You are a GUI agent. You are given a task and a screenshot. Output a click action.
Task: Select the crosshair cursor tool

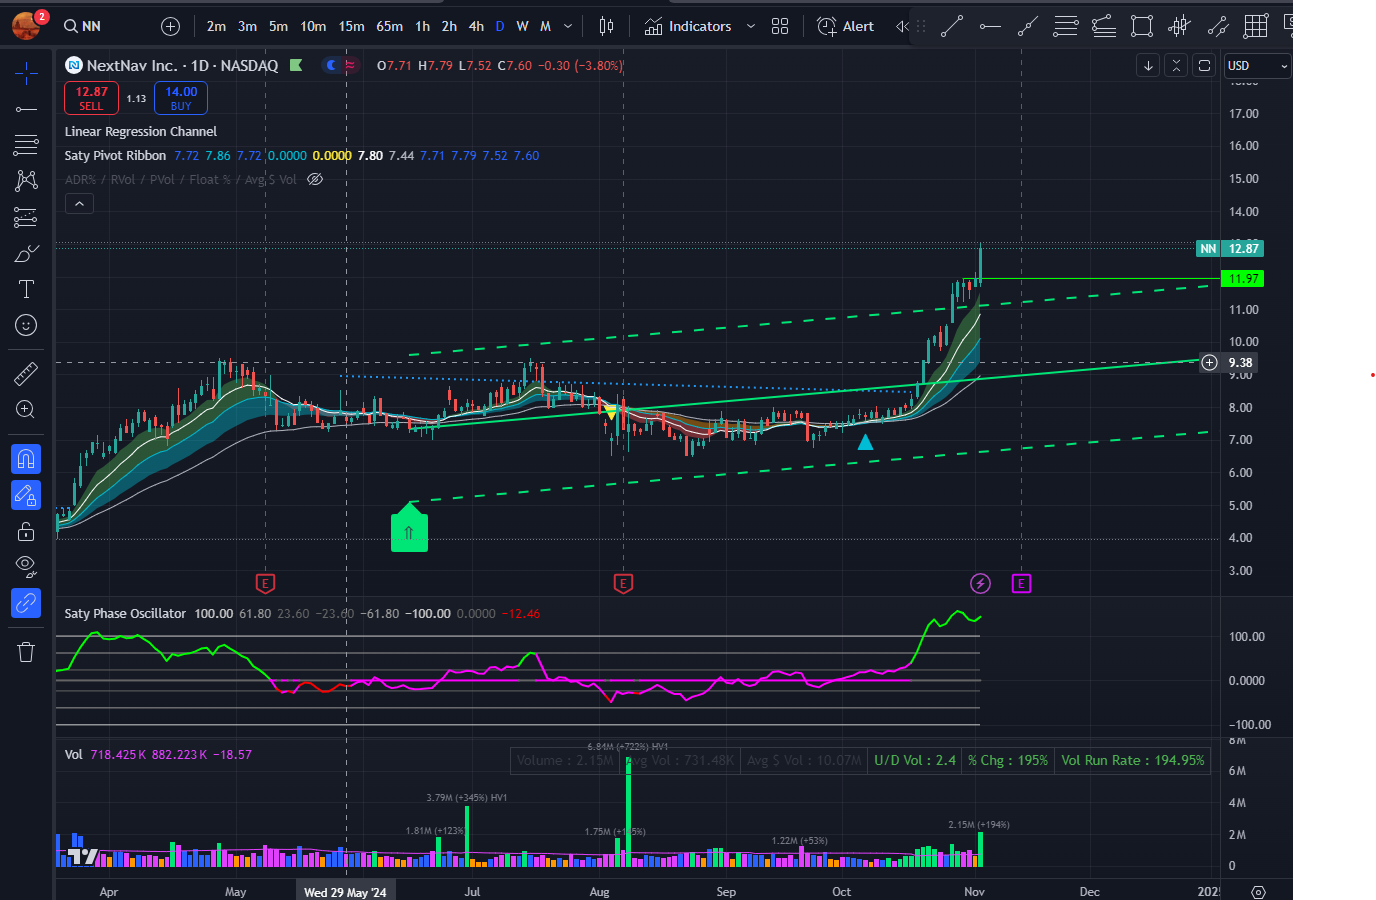click(x=26, y=71)
